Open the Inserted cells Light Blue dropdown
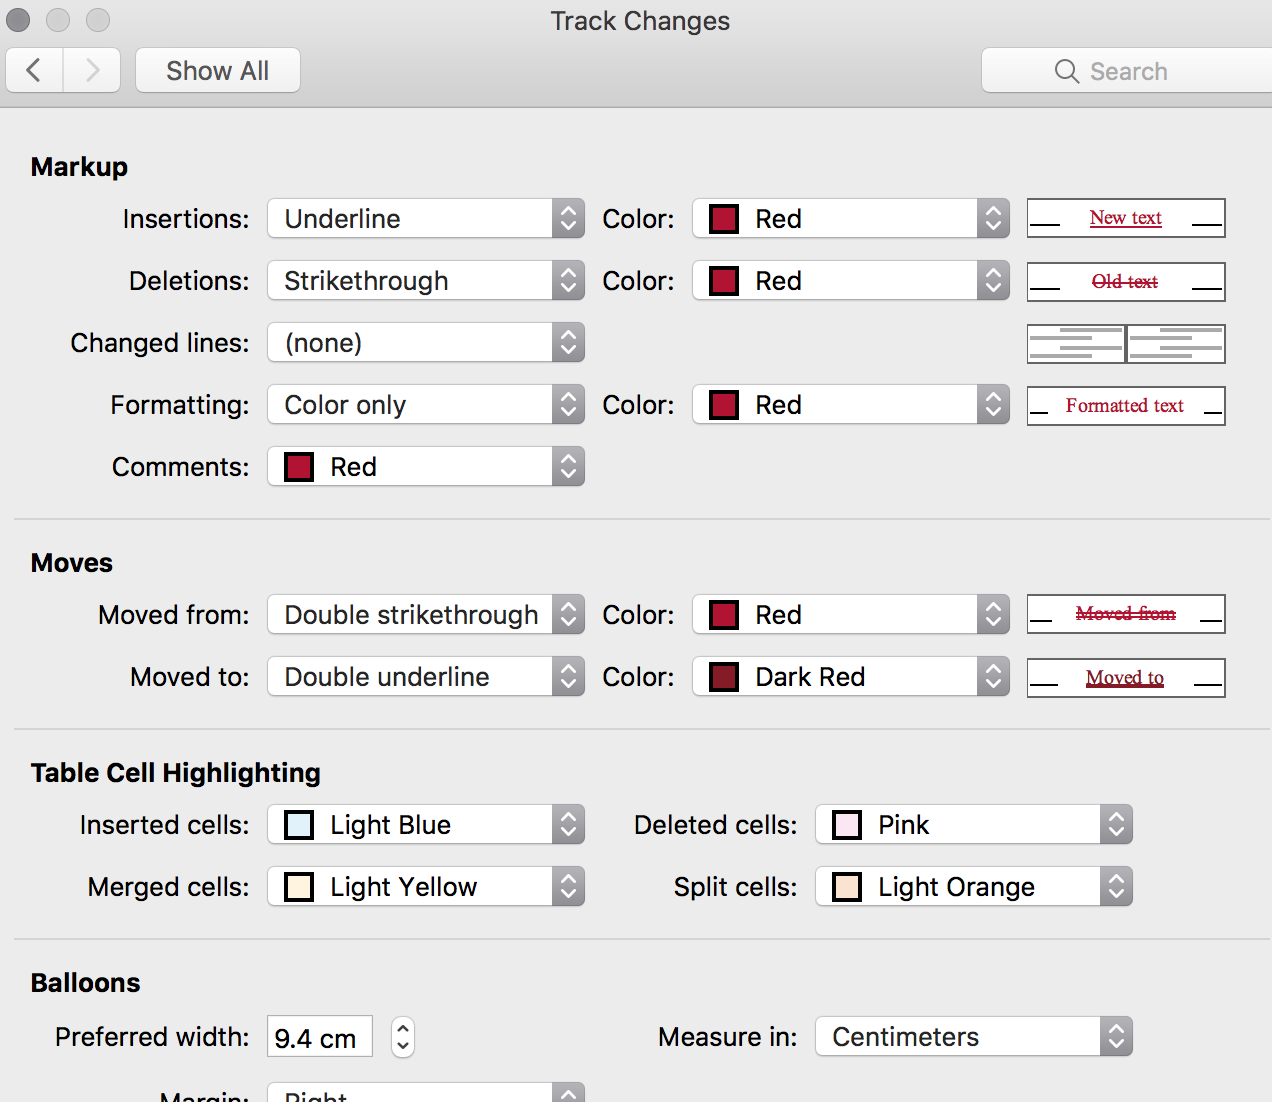 425,825
